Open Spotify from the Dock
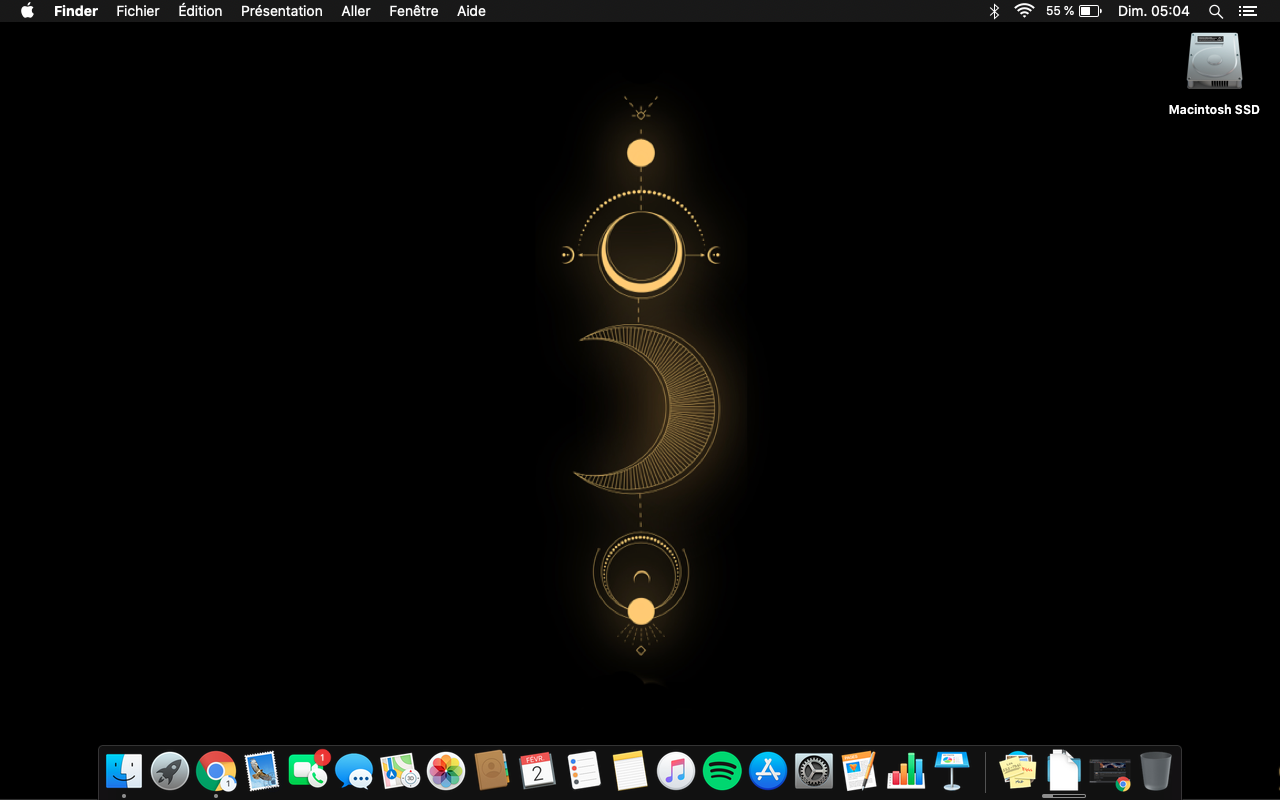 pos(722,771)
